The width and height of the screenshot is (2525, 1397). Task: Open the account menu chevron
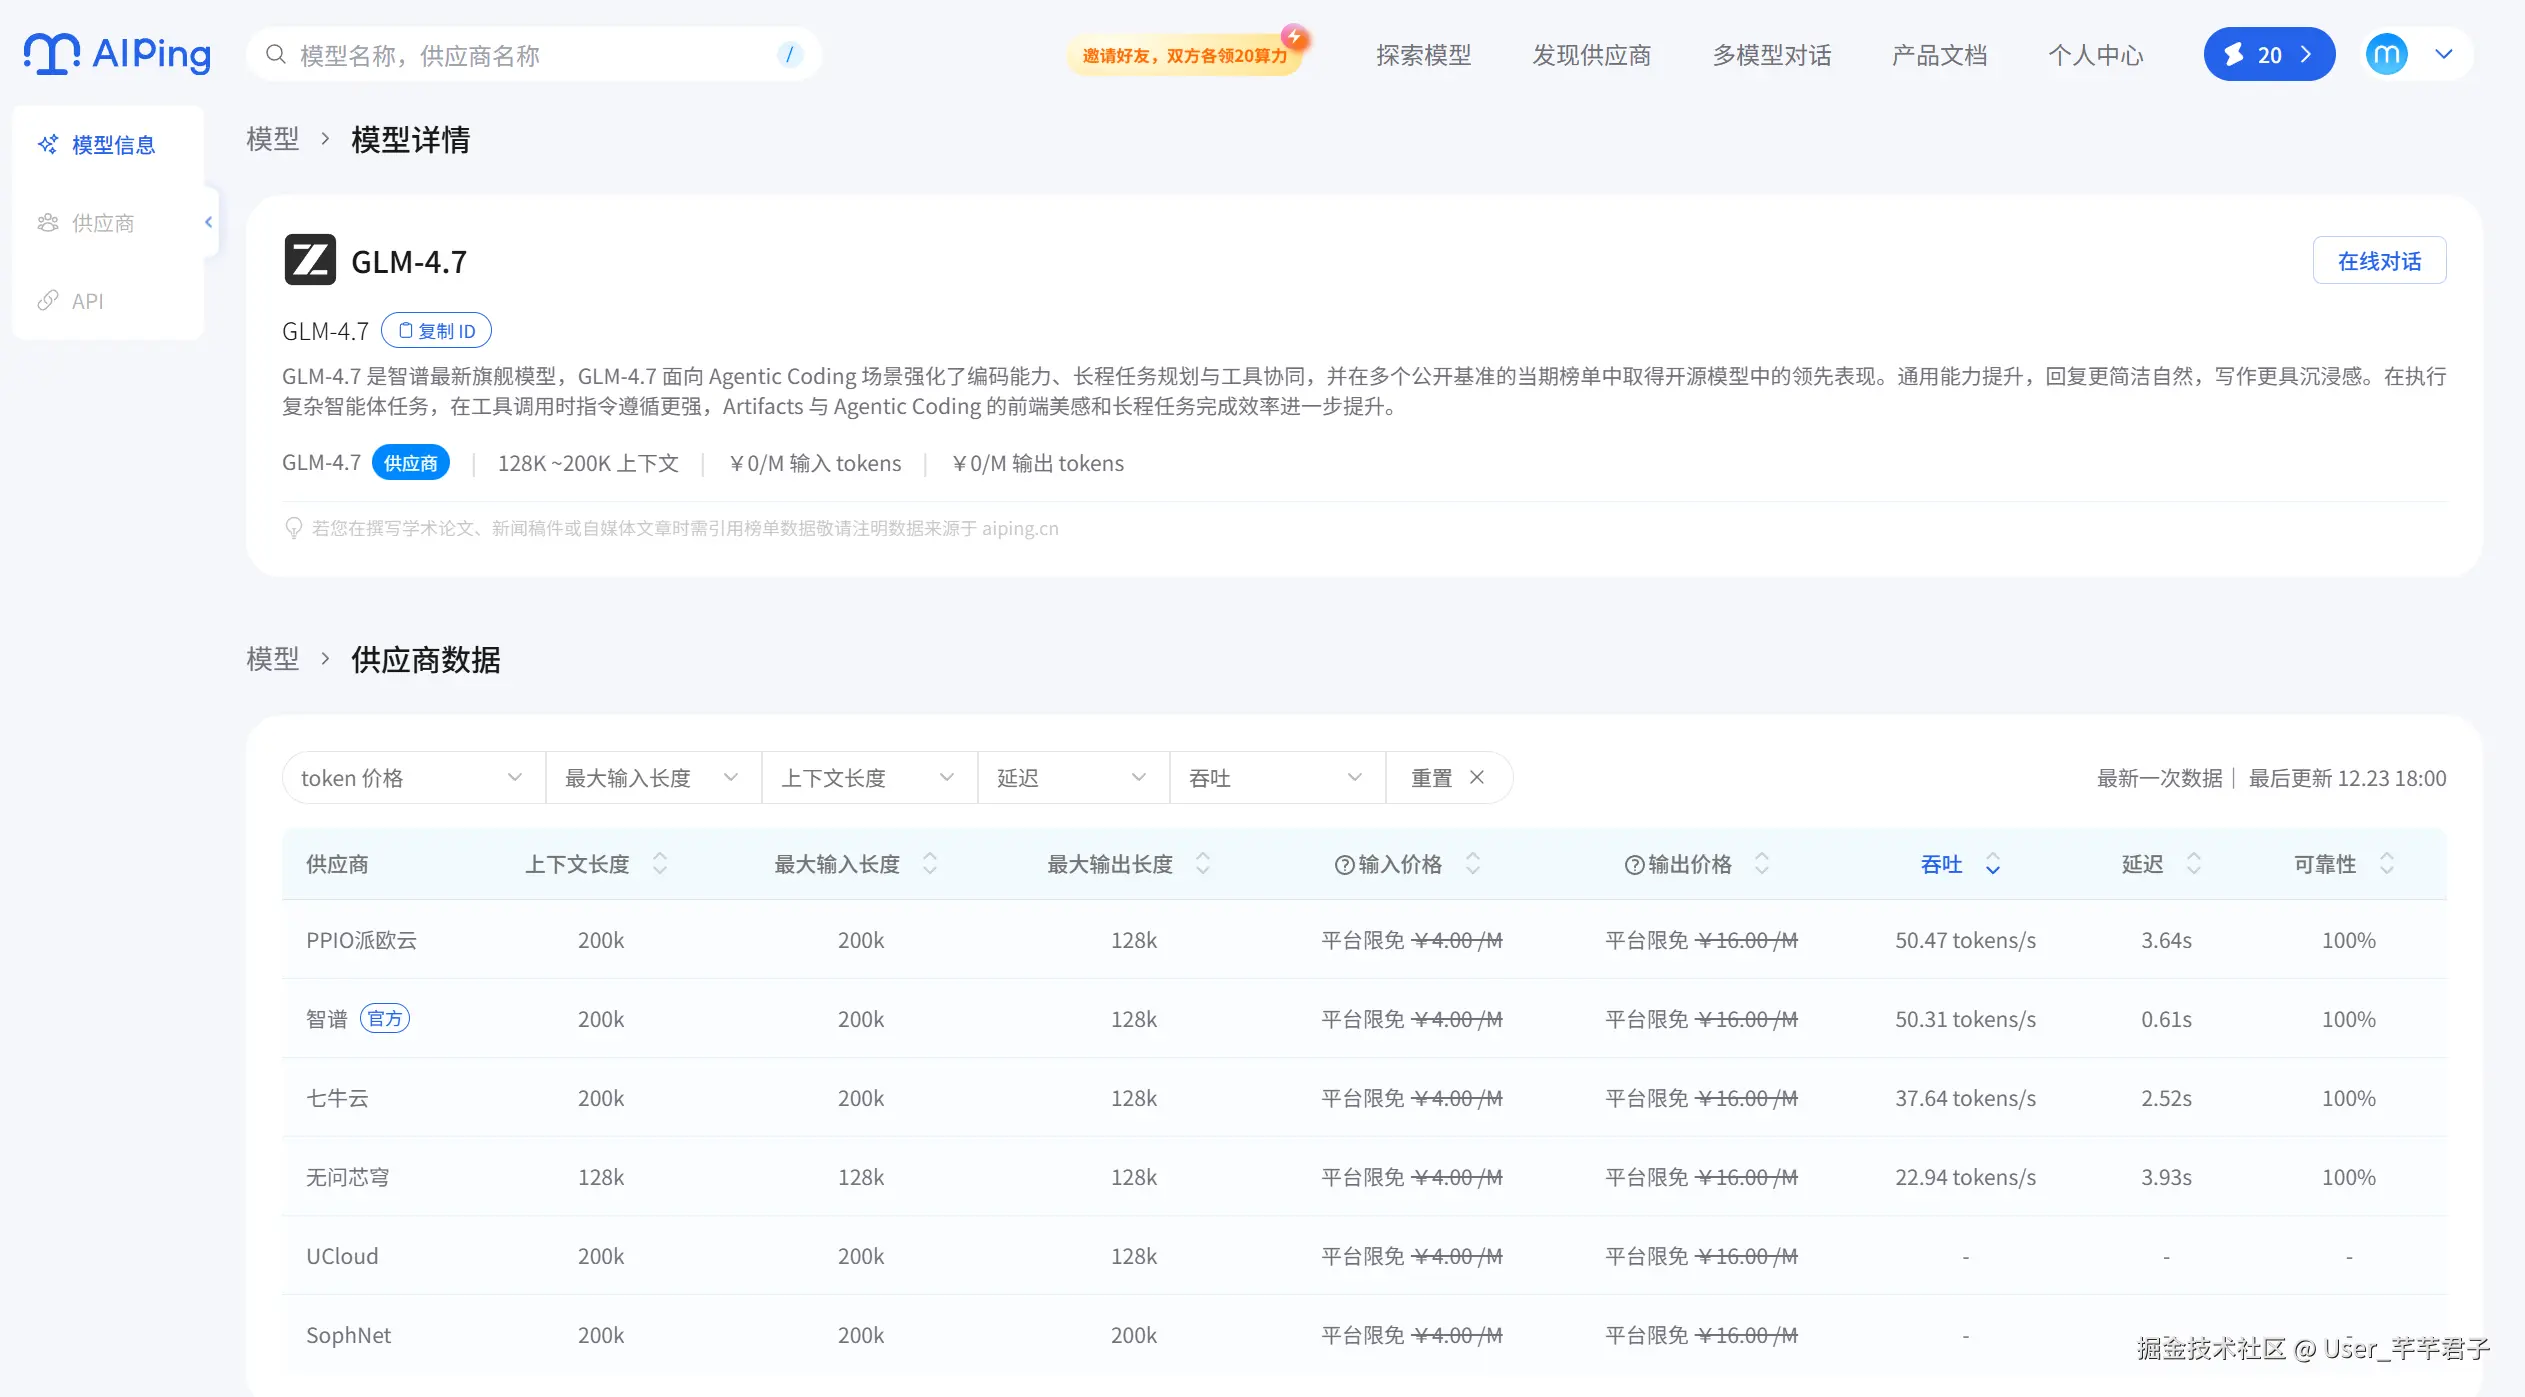2443,54
